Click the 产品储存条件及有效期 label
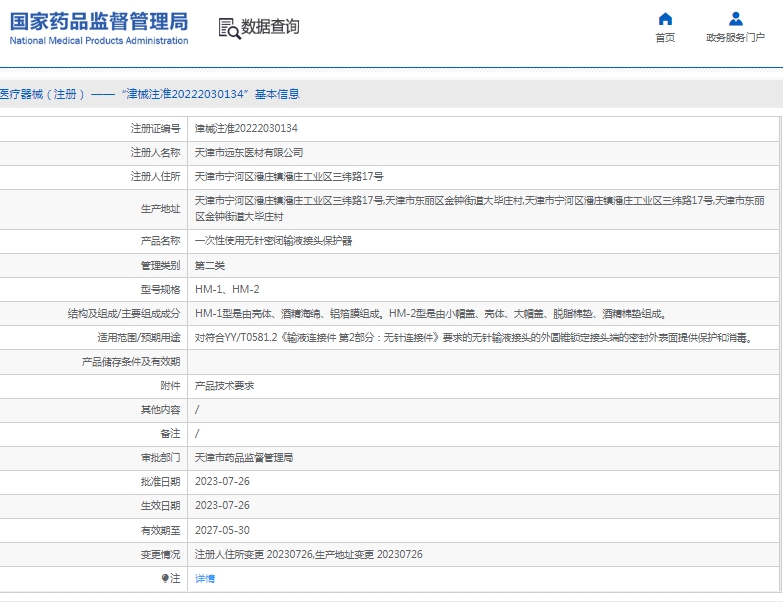Image resolution: width=783 pixels, height=602 pixels. [131, 362]
